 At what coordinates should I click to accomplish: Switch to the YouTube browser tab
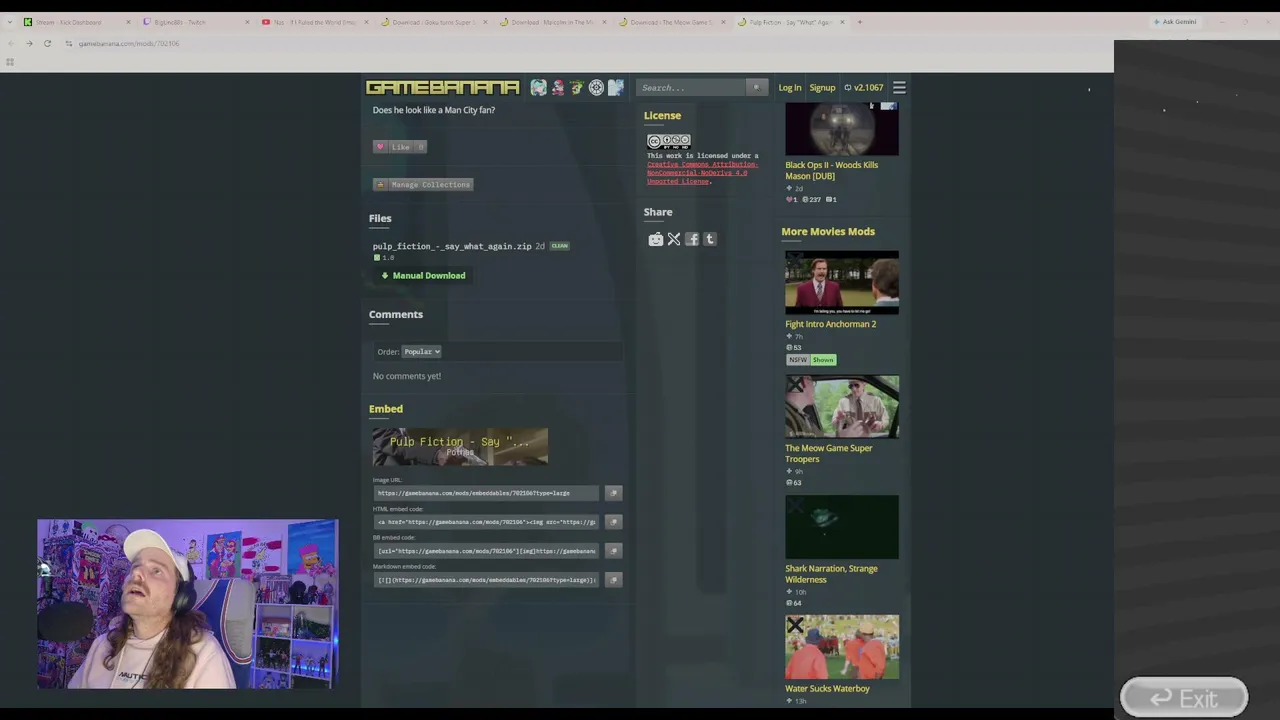[315, 22]
